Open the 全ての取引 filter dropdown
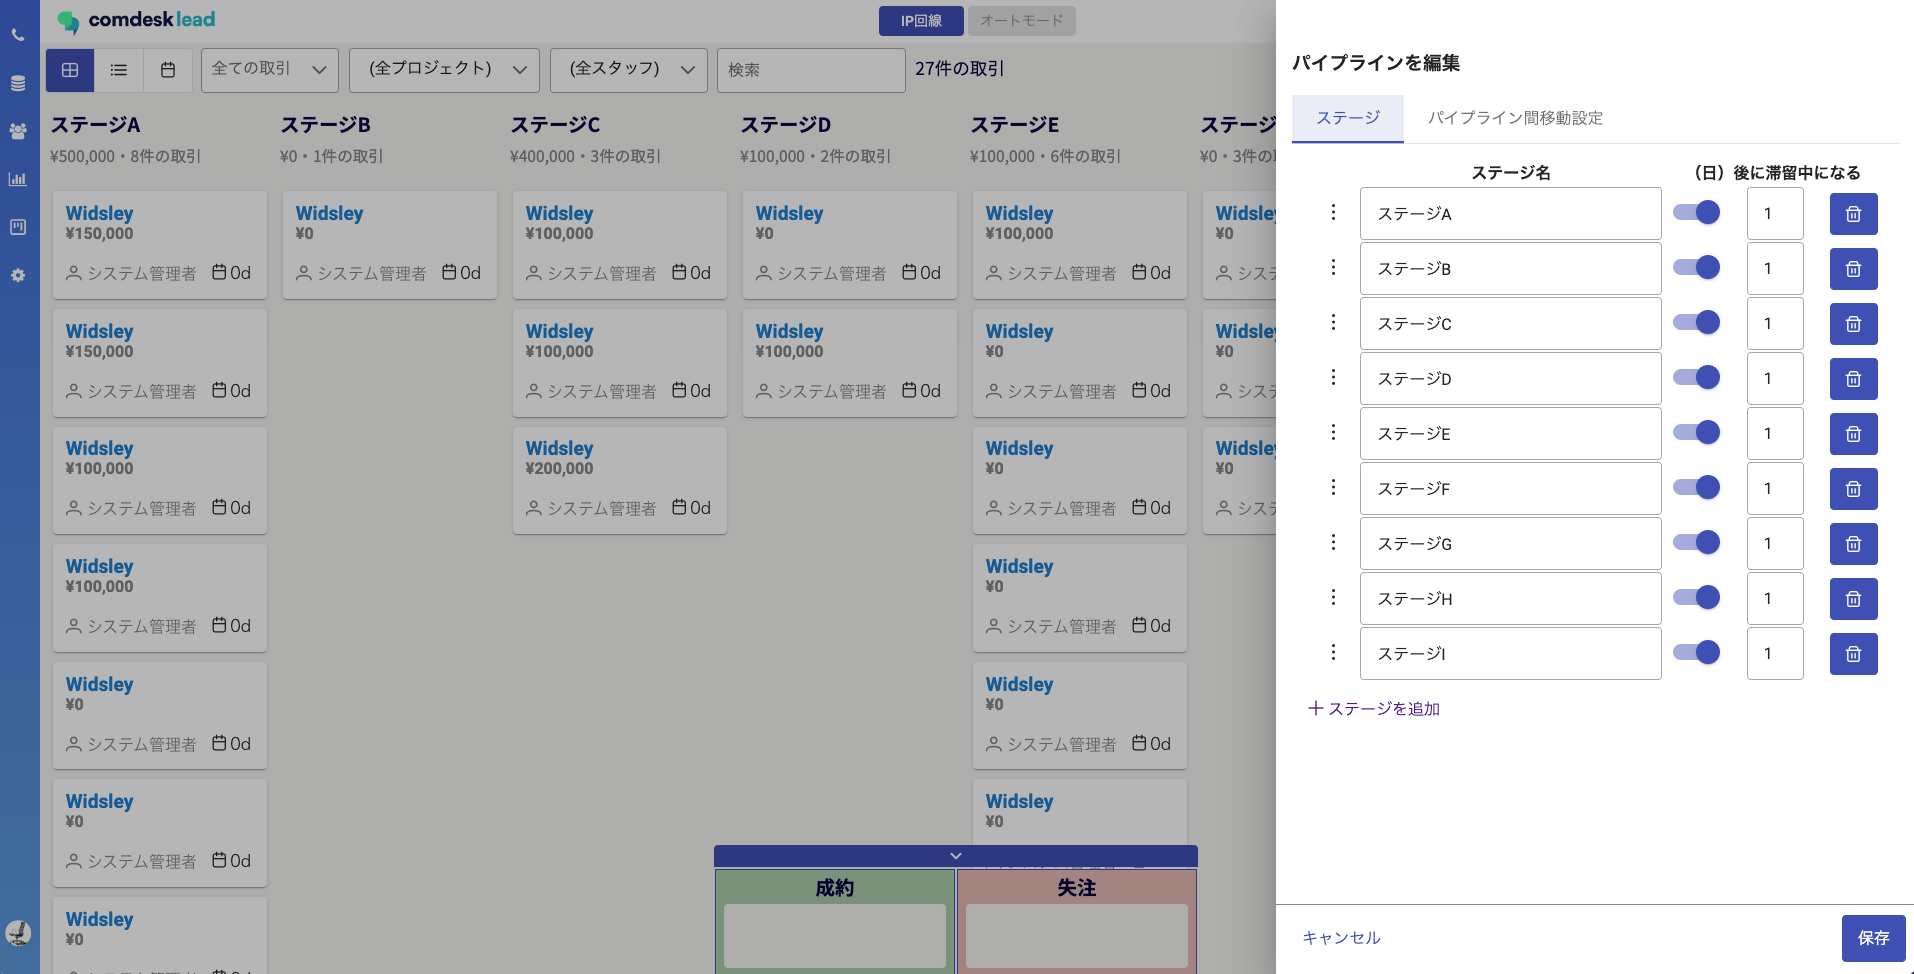 270,70
